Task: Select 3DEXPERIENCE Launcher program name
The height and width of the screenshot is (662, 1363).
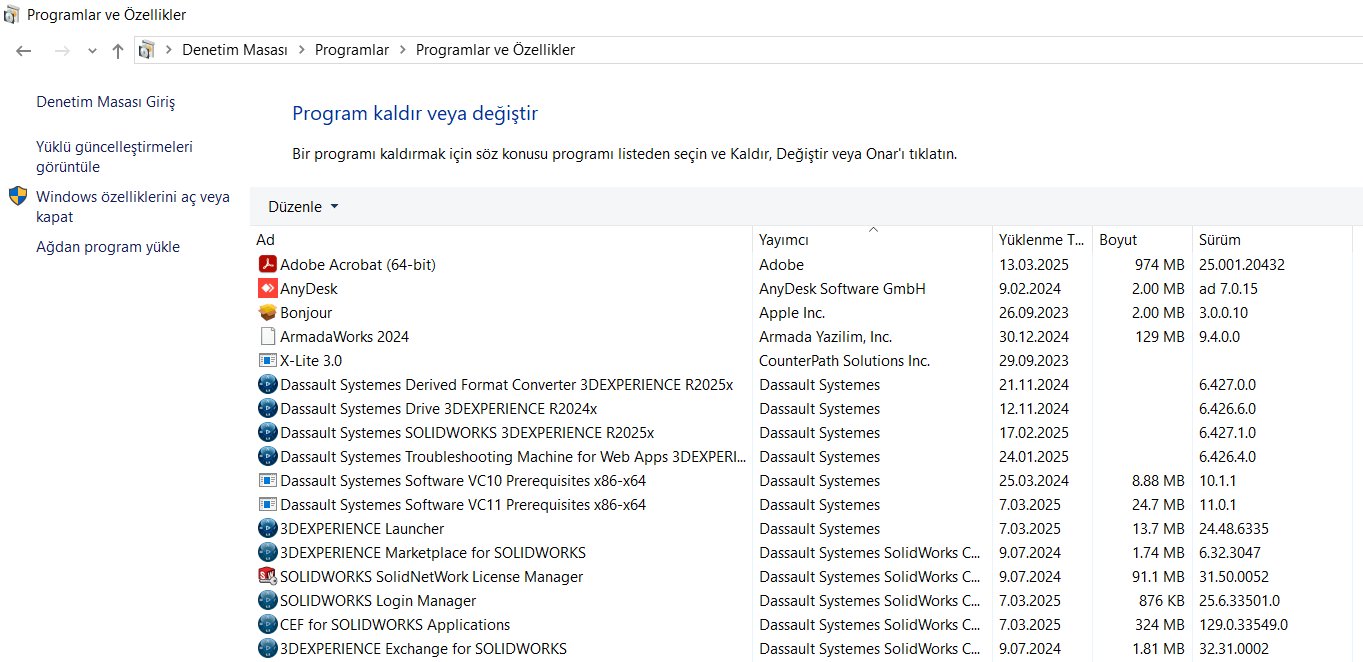Action: tap(362, 529)
